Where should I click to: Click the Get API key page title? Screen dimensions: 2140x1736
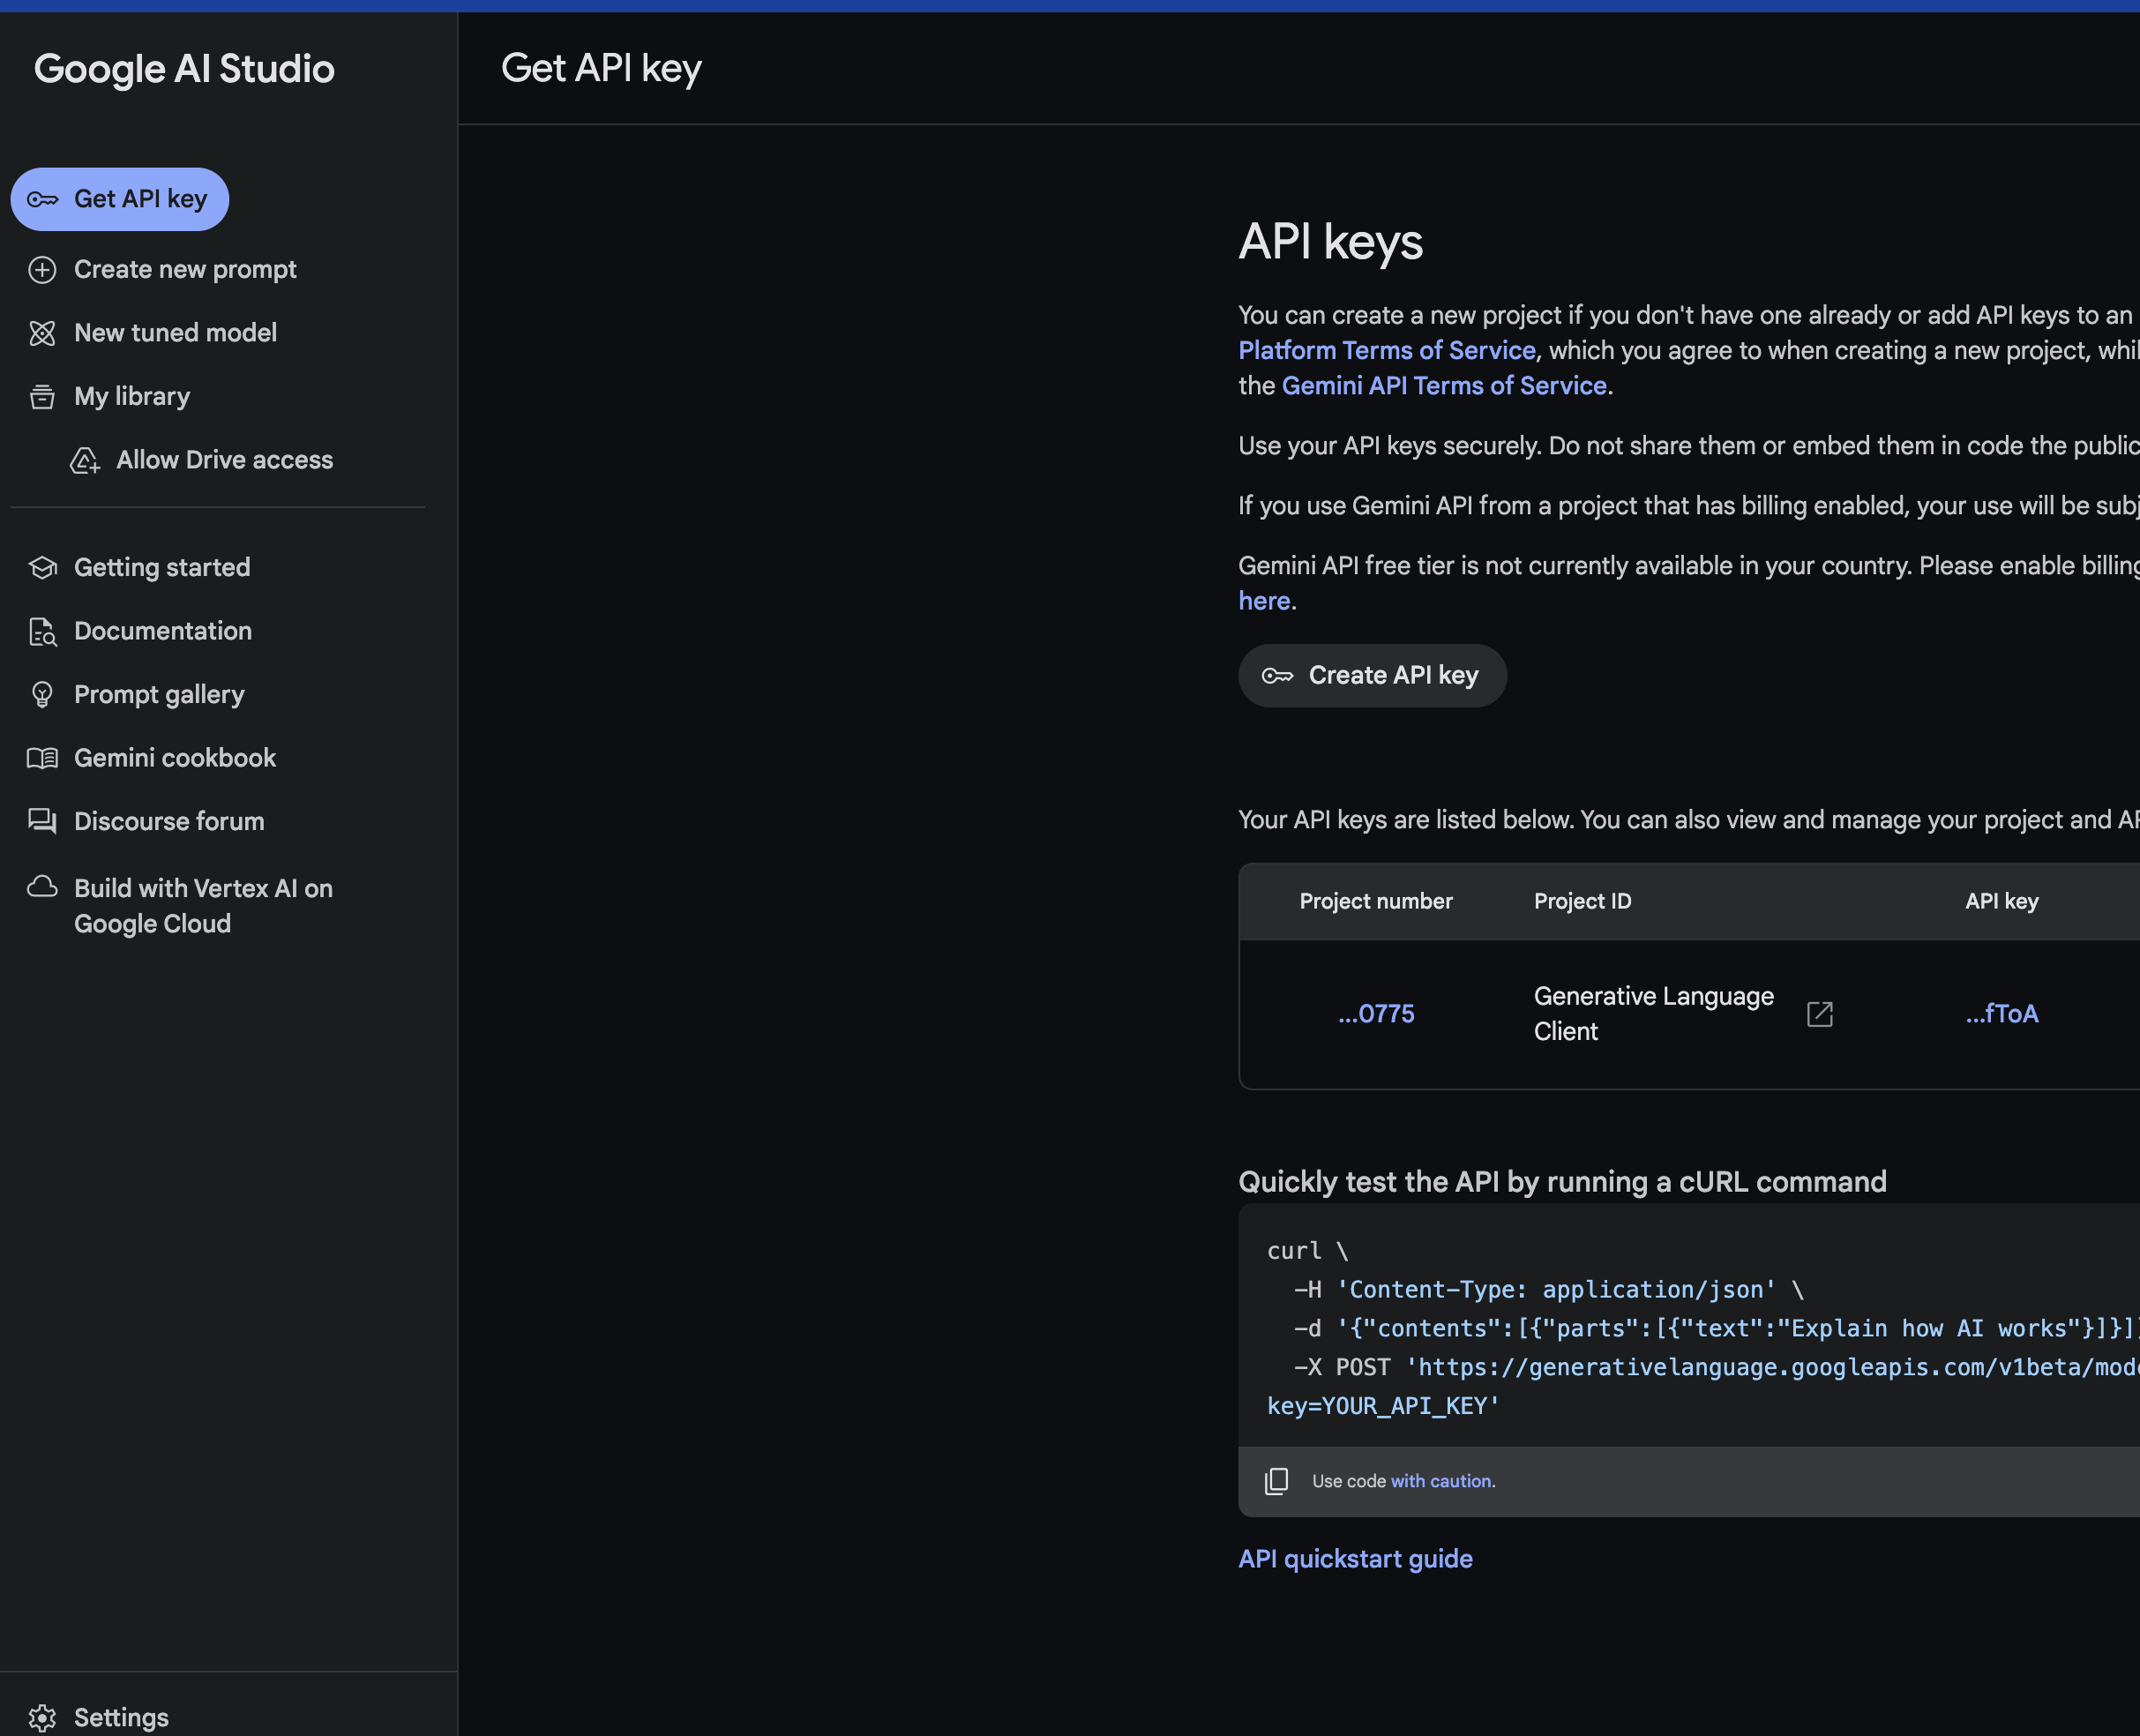[x=601, y=69]
